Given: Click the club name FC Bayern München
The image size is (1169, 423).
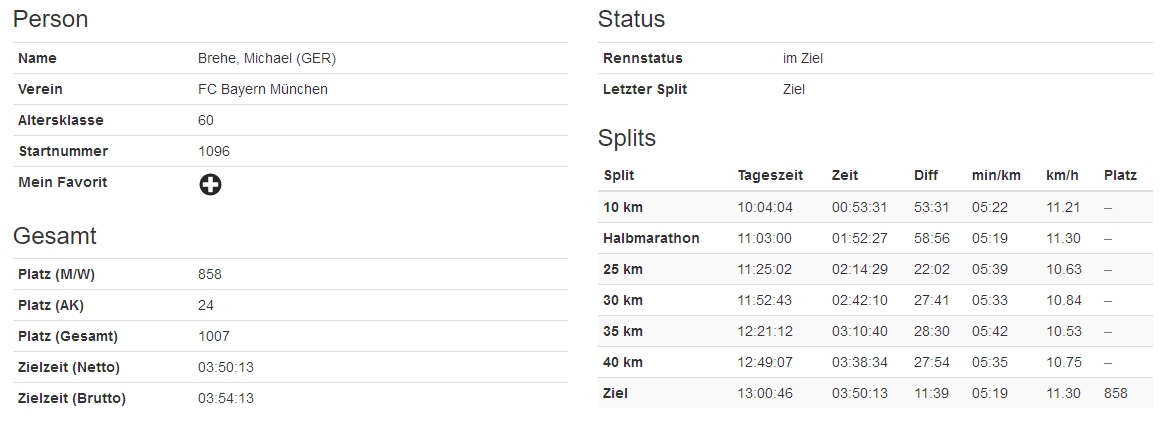Looking at the screenshot, I should (263, 89).
